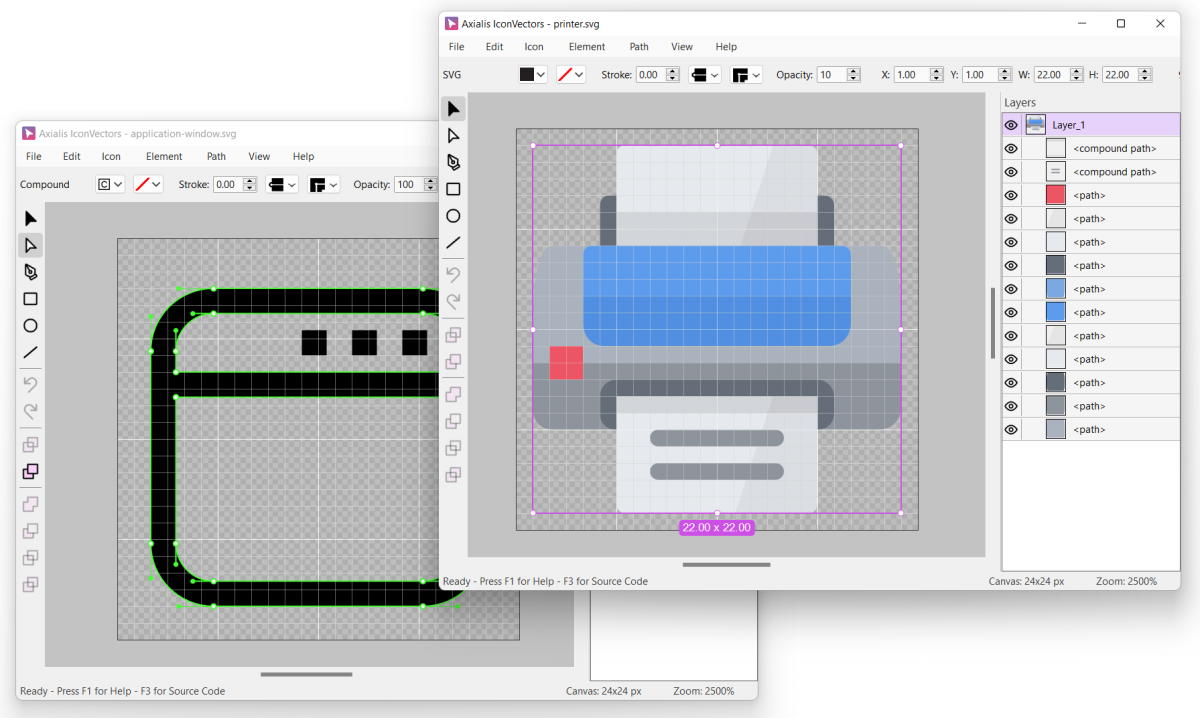The height and width of the screenshot is (718, 1200).
Task: Select the Rectangle tool in printer.svg window
Action: (453, 189)
